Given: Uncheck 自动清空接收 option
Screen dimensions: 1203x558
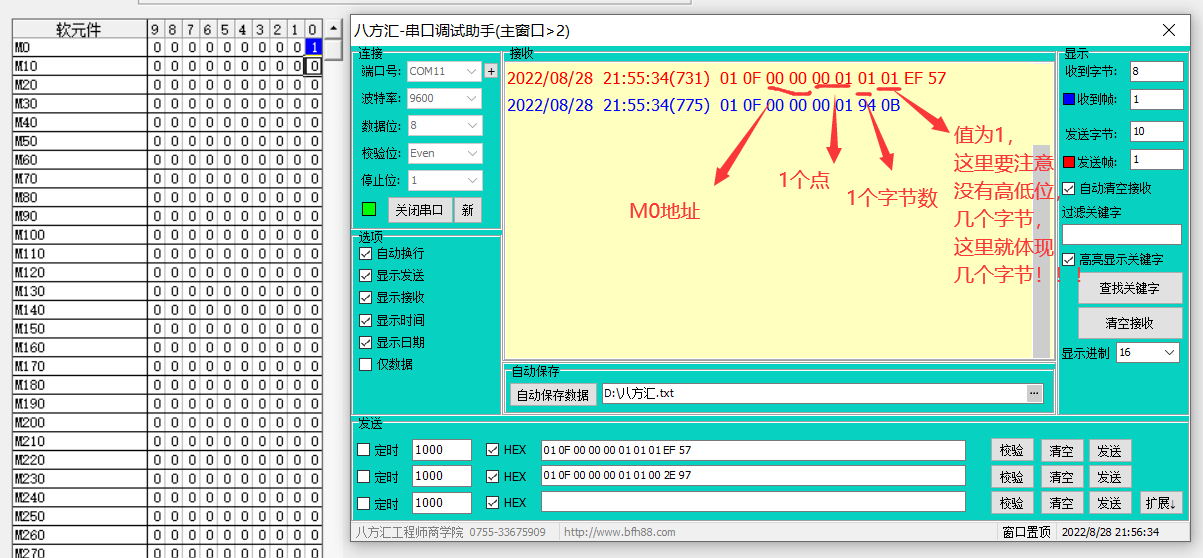Looking at the screenshot, I should pos(1069,188).
